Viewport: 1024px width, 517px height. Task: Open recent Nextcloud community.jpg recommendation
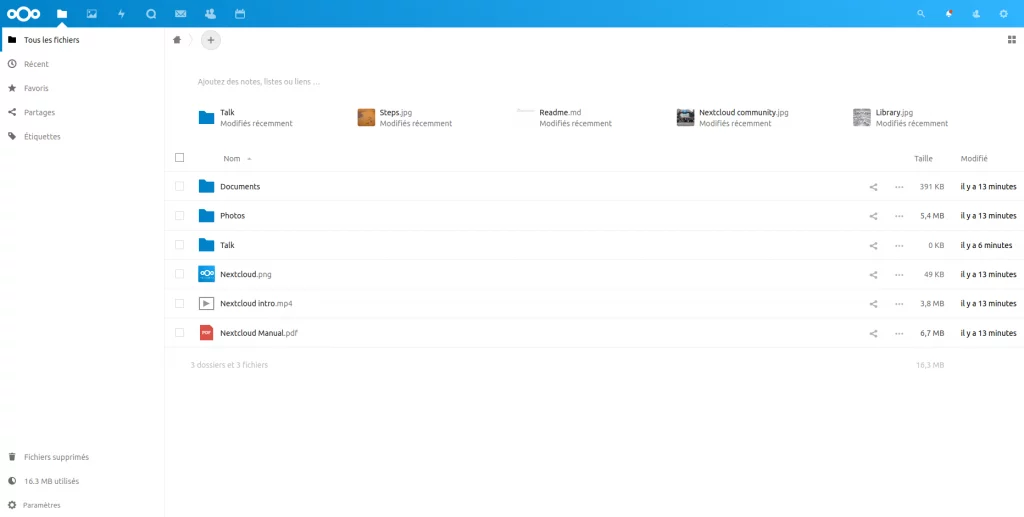[733, 118]
